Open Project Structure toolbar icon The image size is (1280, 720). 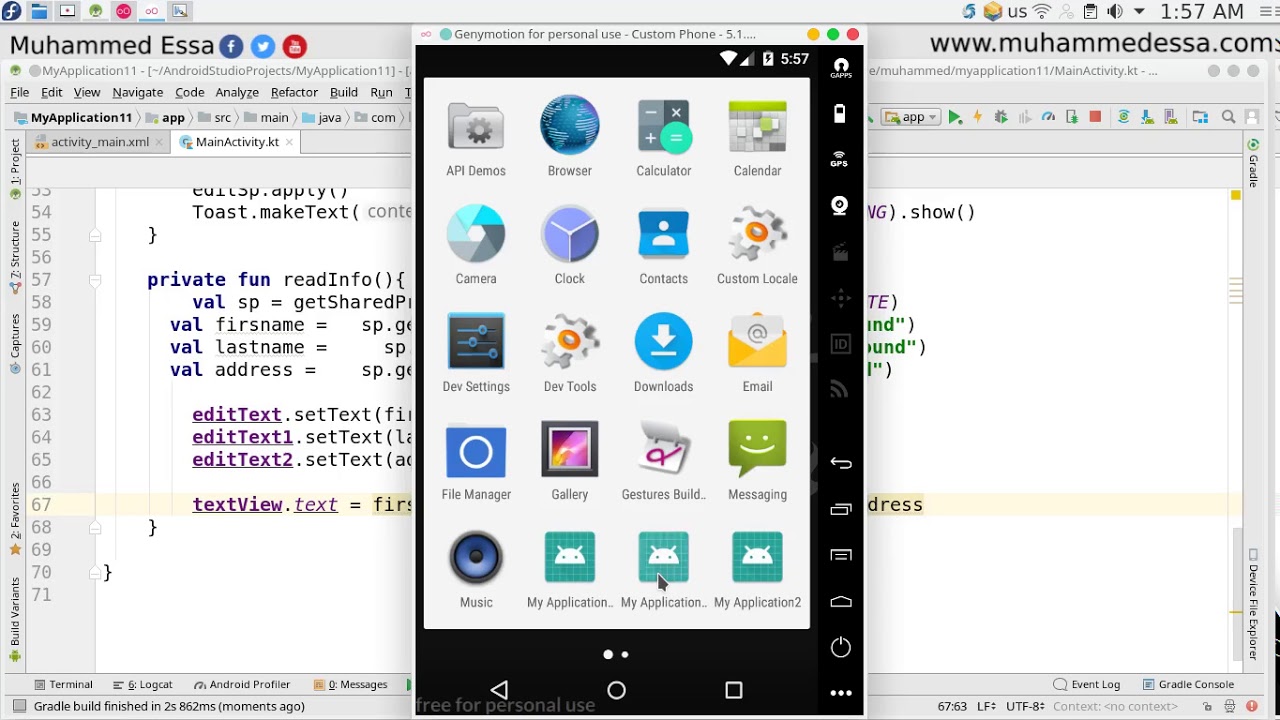tap(1200, 117)
